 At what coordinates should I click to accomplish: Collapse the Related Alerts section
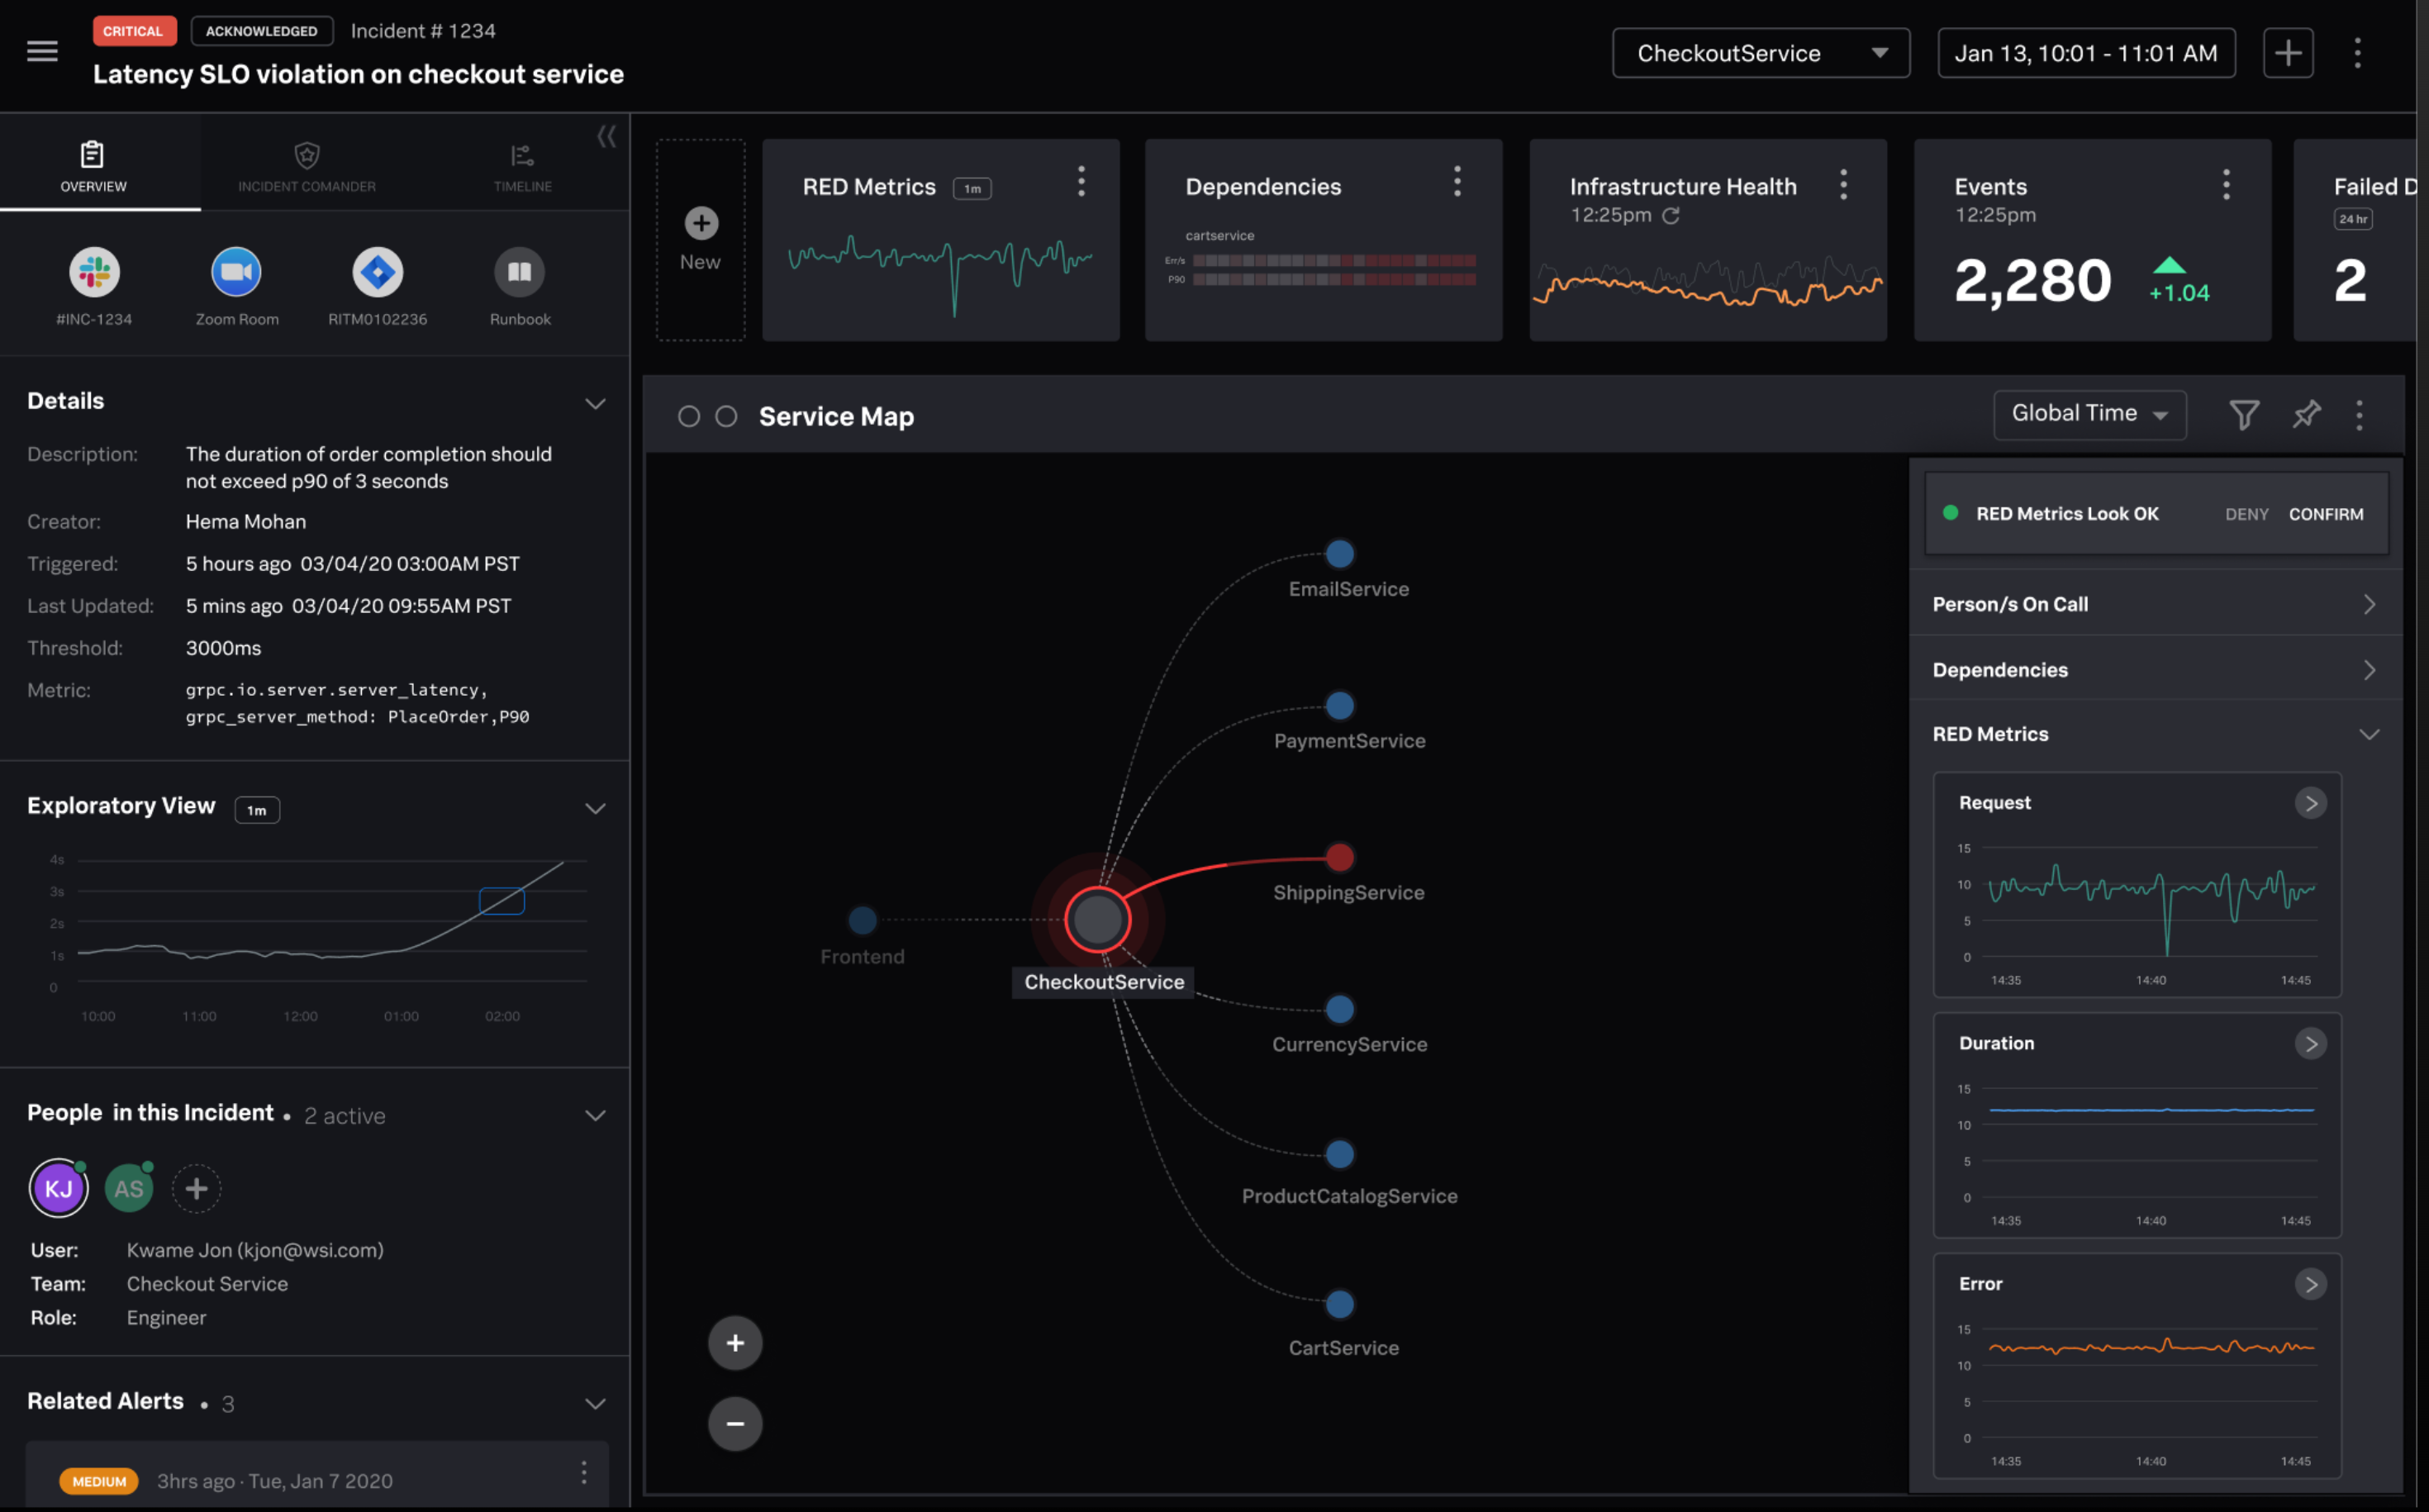[595, 1404]
